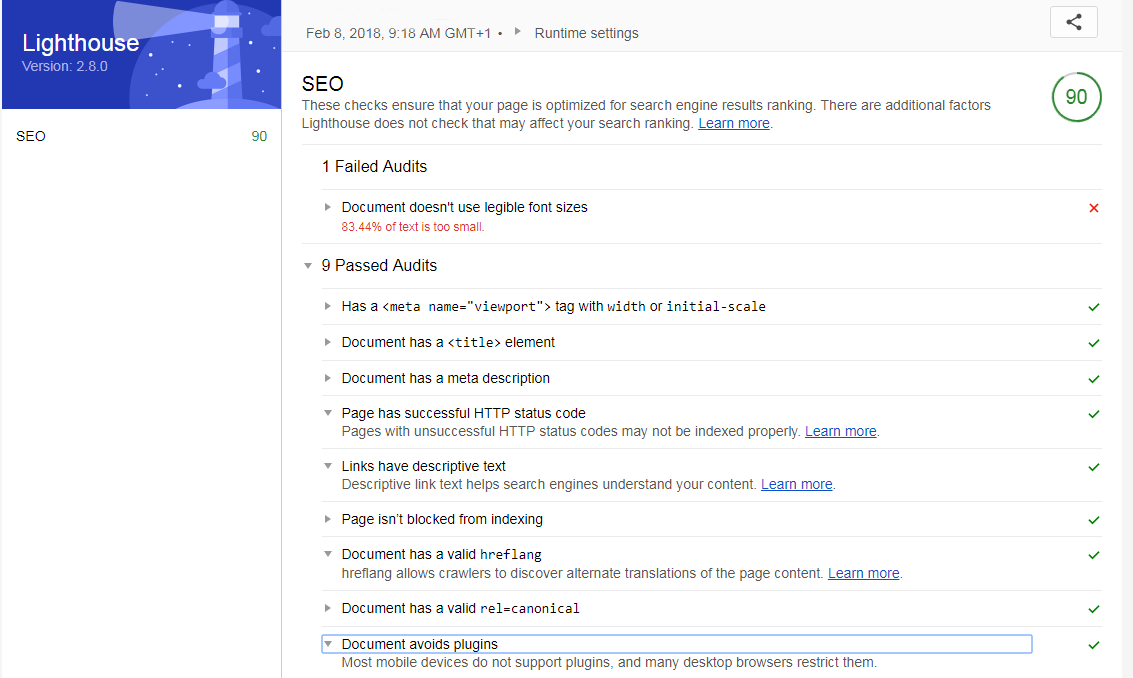Open the SEO description Learn more link
Image resolution: width=1133 pixels, height=678 pixels.
[733, 123]
